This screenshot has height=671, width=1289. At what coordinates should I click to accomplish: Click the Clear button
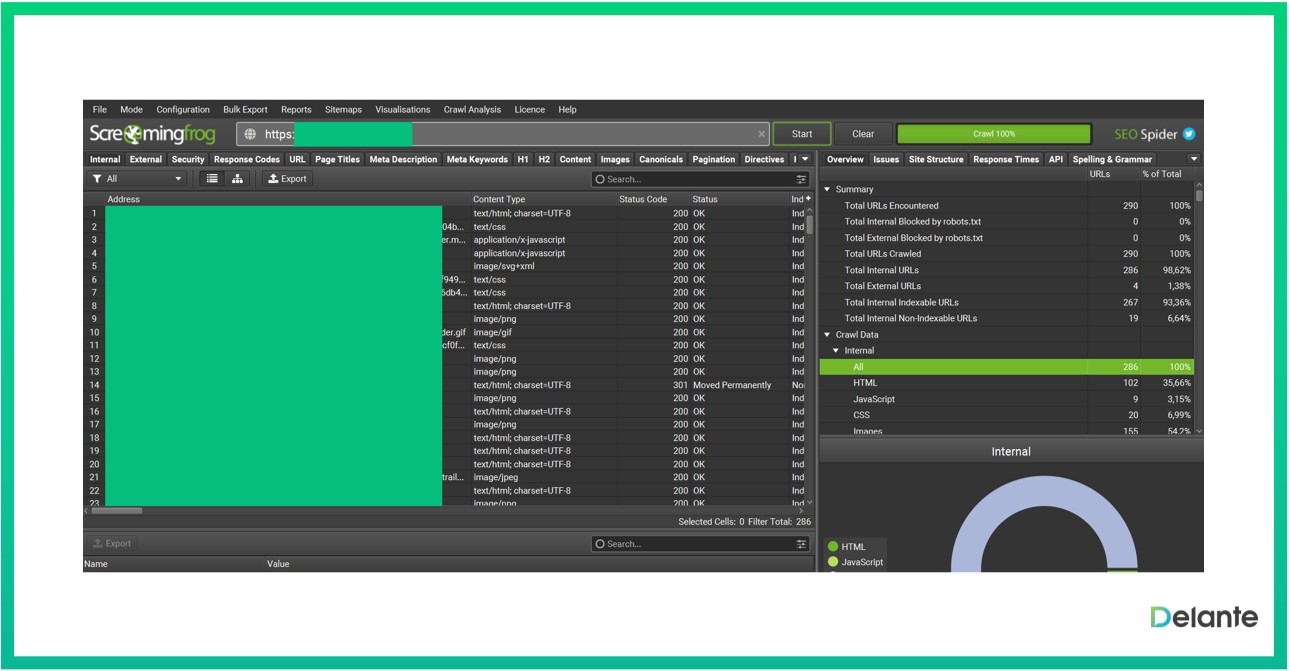click(862, 134)
